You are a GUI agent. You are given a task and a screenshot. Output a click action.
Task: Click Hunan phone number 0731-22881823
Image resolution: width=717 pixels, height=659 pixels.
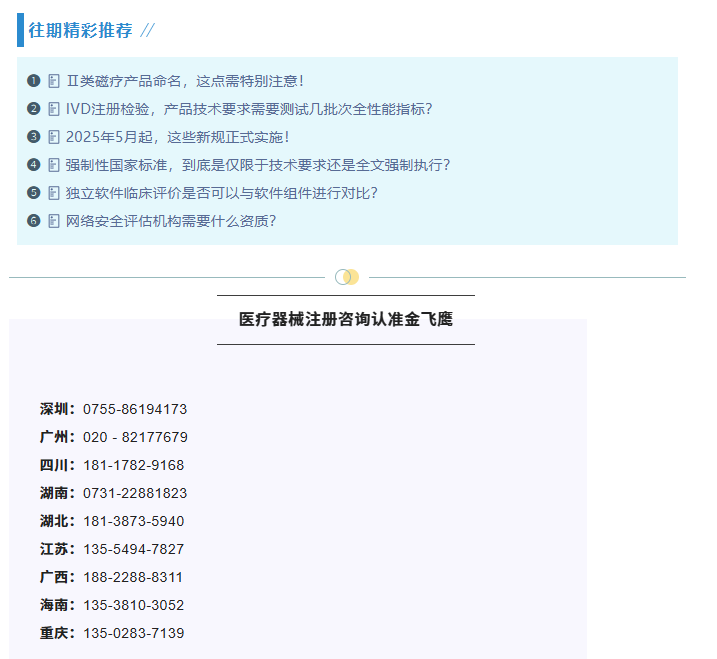135,493
